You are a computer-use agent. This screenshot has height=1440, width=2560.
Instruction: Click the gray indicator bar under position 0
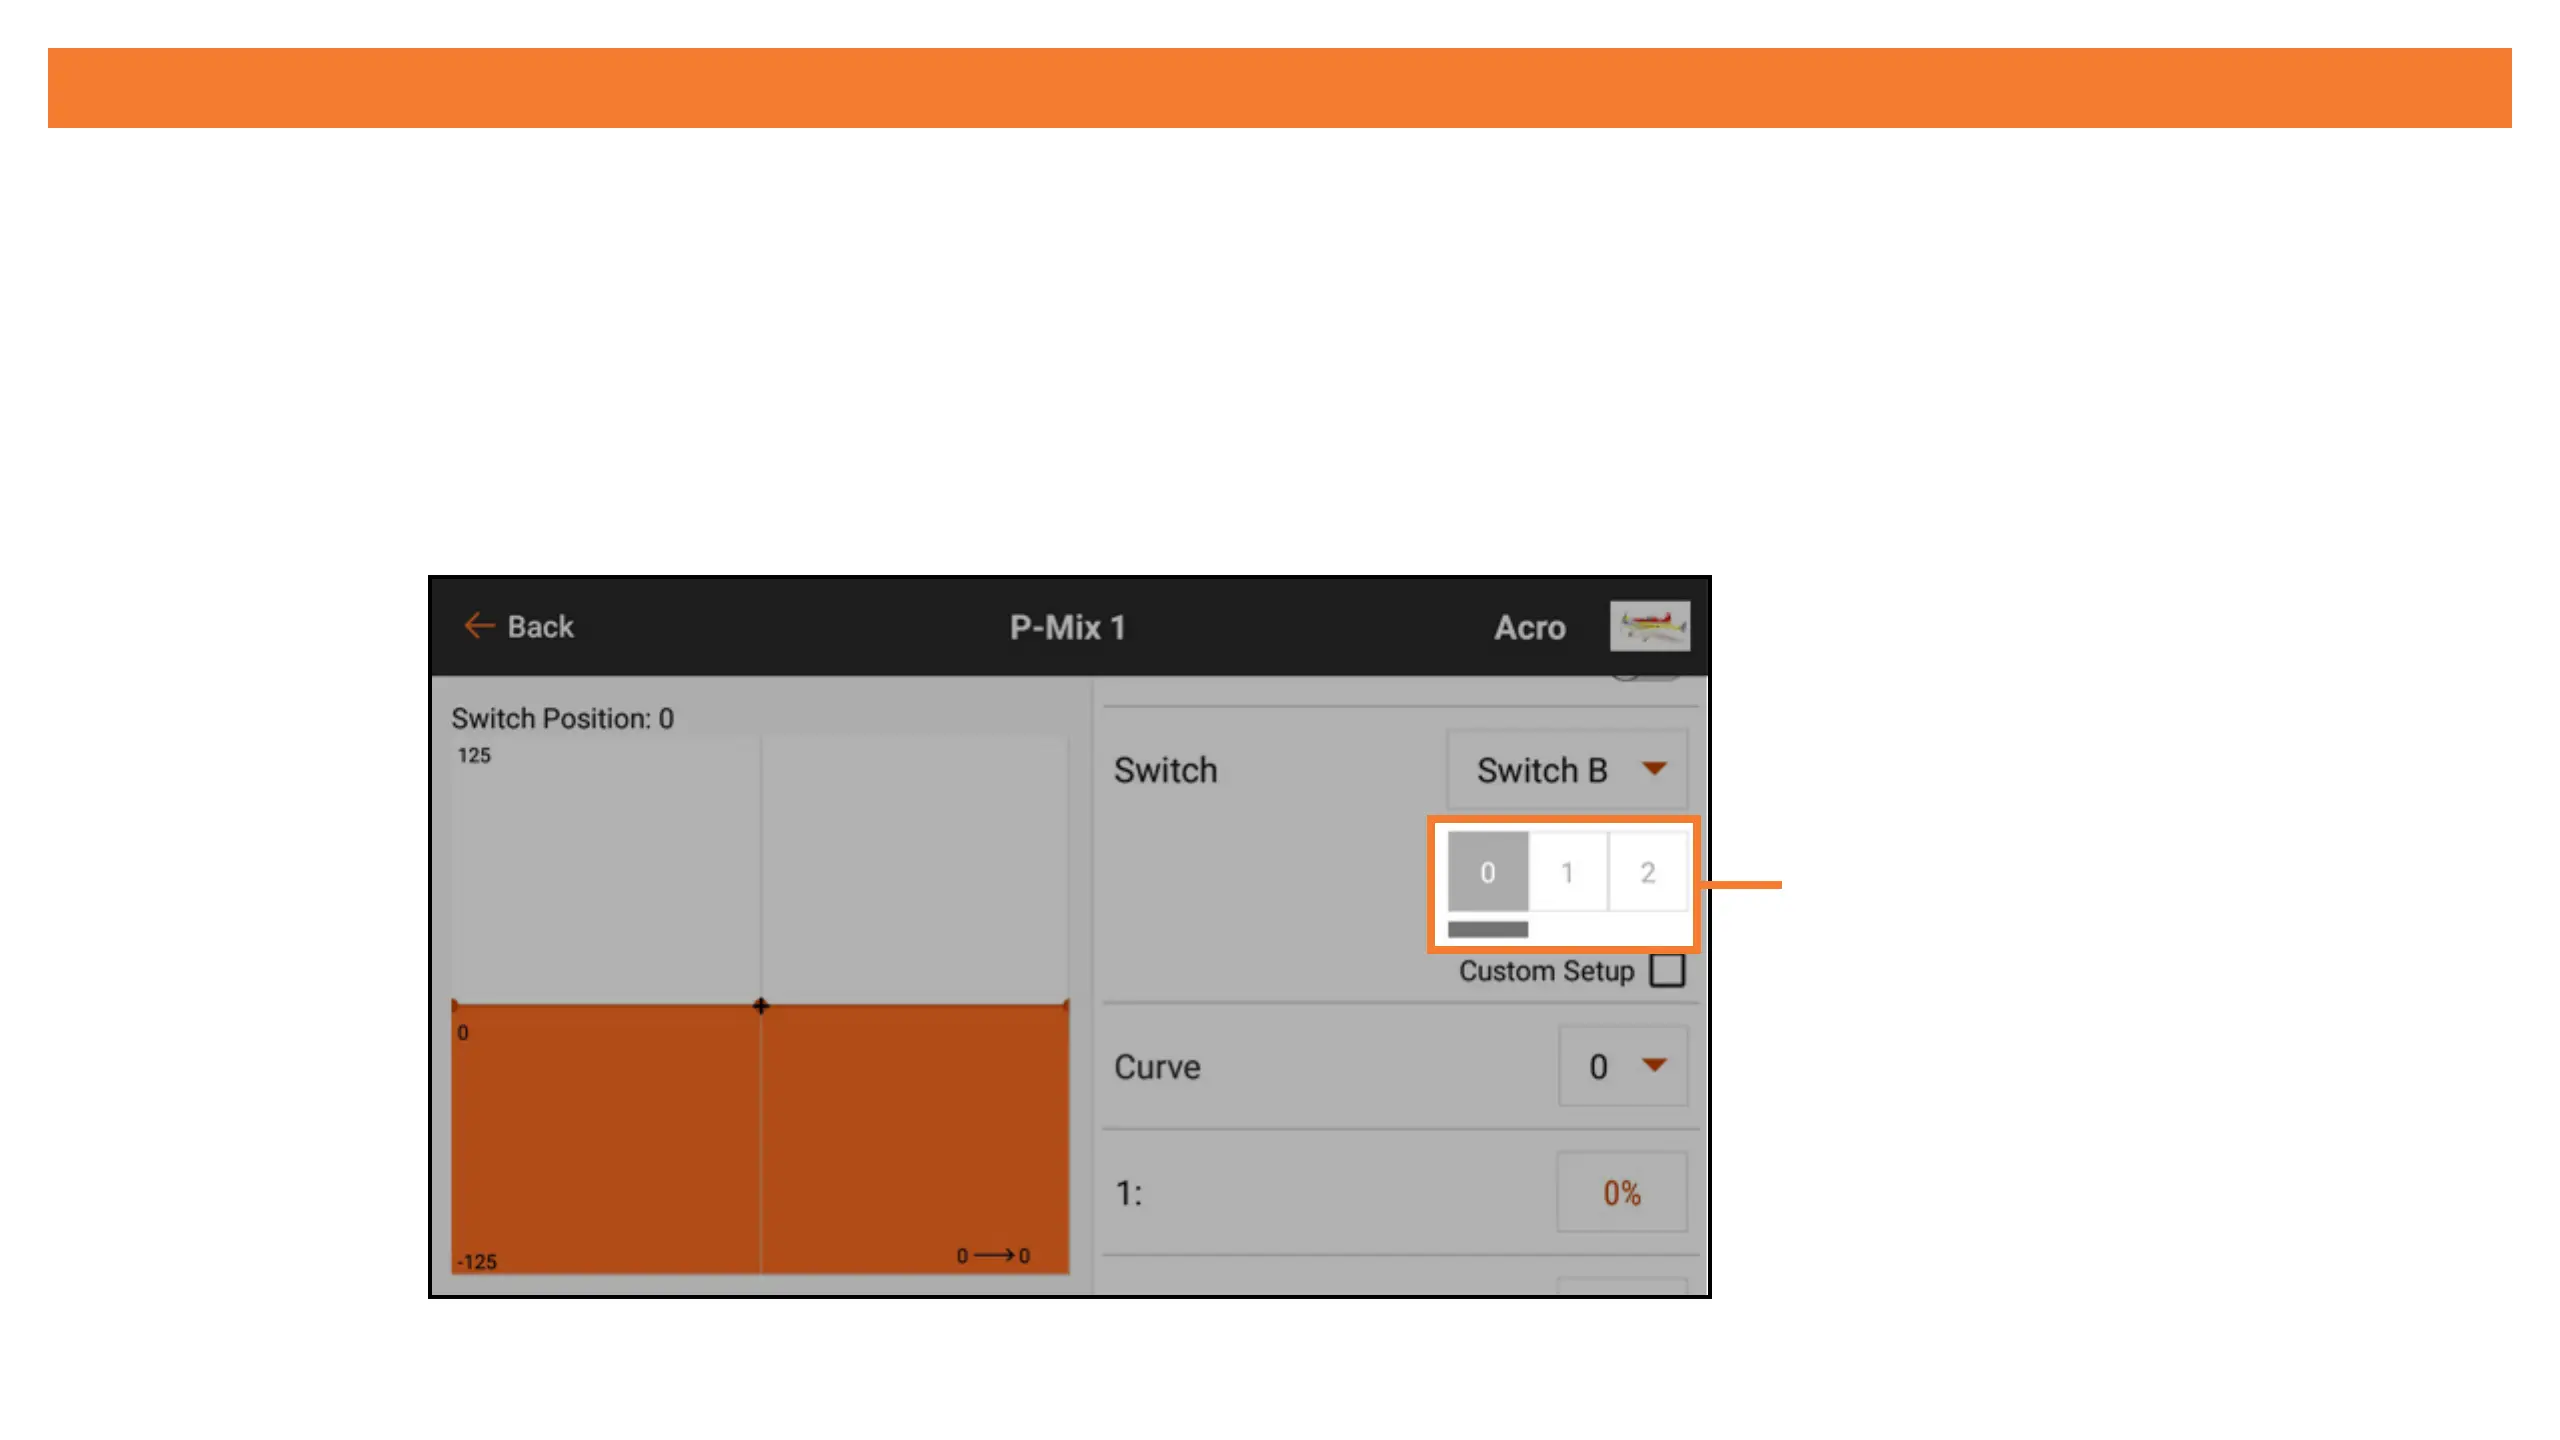pos(1488,930)
